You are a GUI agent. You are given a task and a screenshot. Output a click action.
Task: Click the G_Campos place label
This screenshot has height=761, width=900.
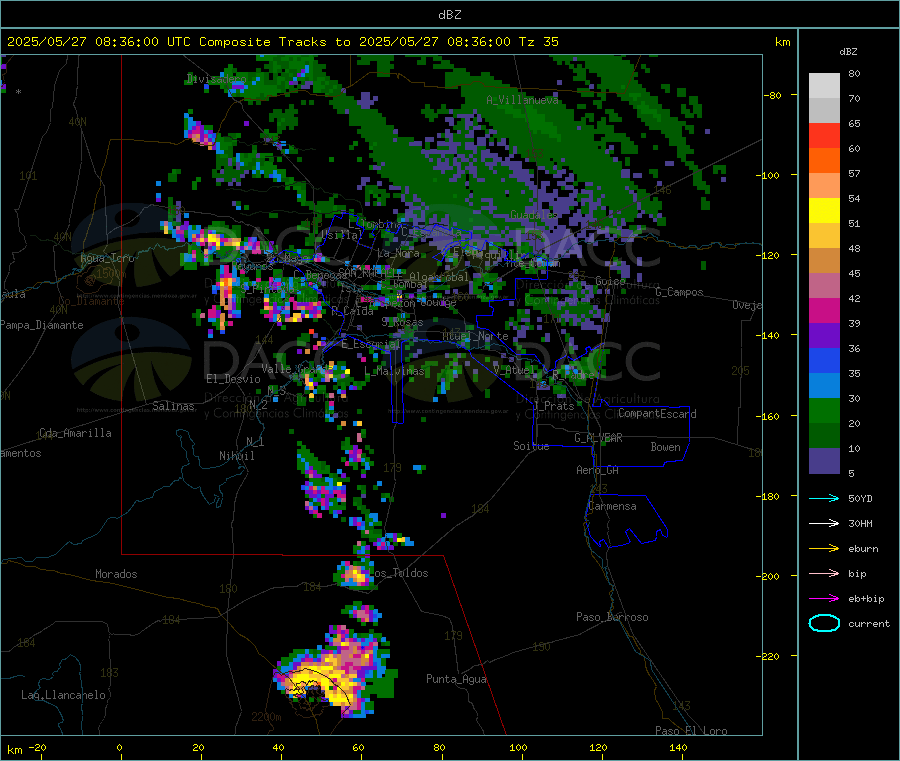click(x=679, y=292)
